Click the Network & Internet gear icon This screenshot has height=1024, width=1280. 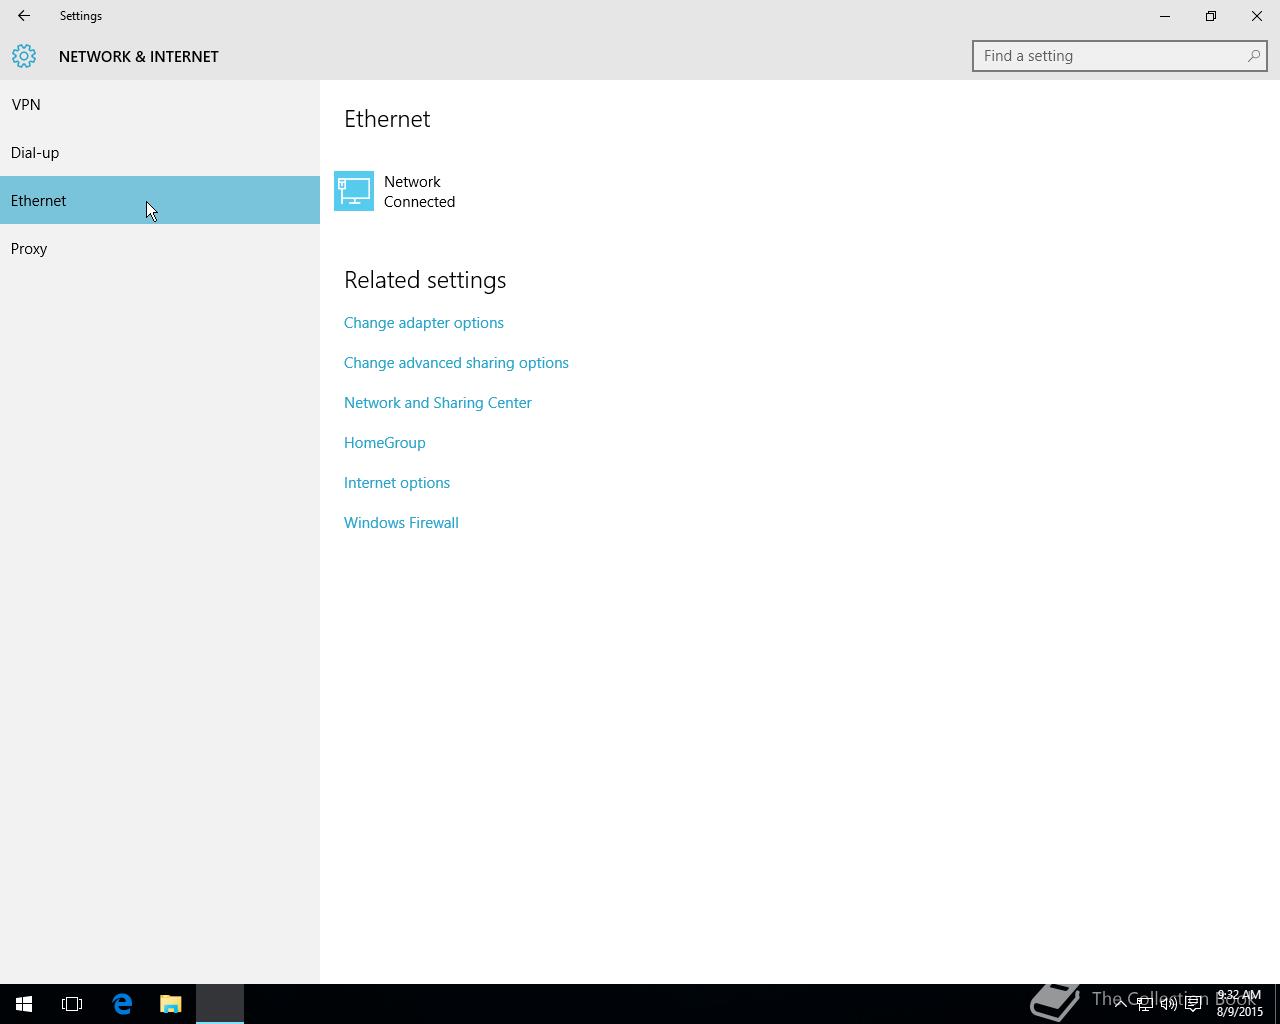pos(24,56)
